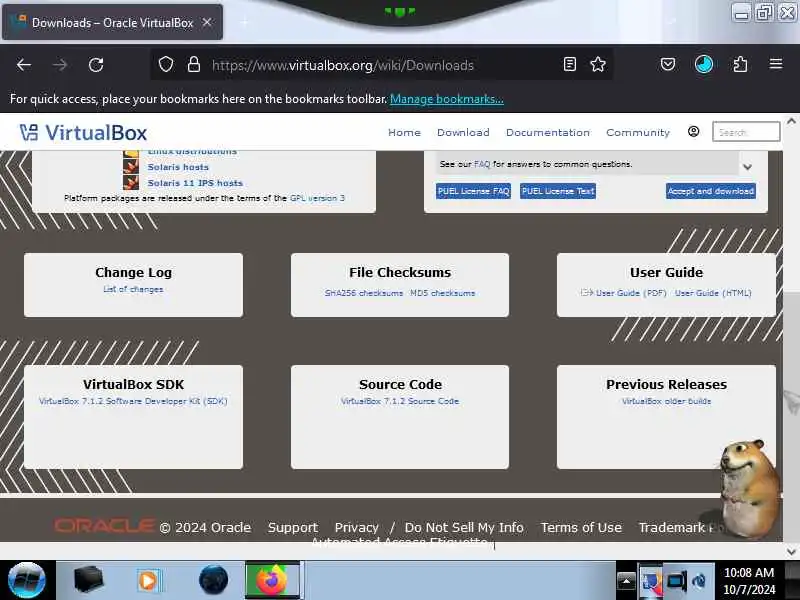The image size is (800, 600).
Task: Open VirtualBox older builds link
Action: pyautogui.click(x=666, y=401)
